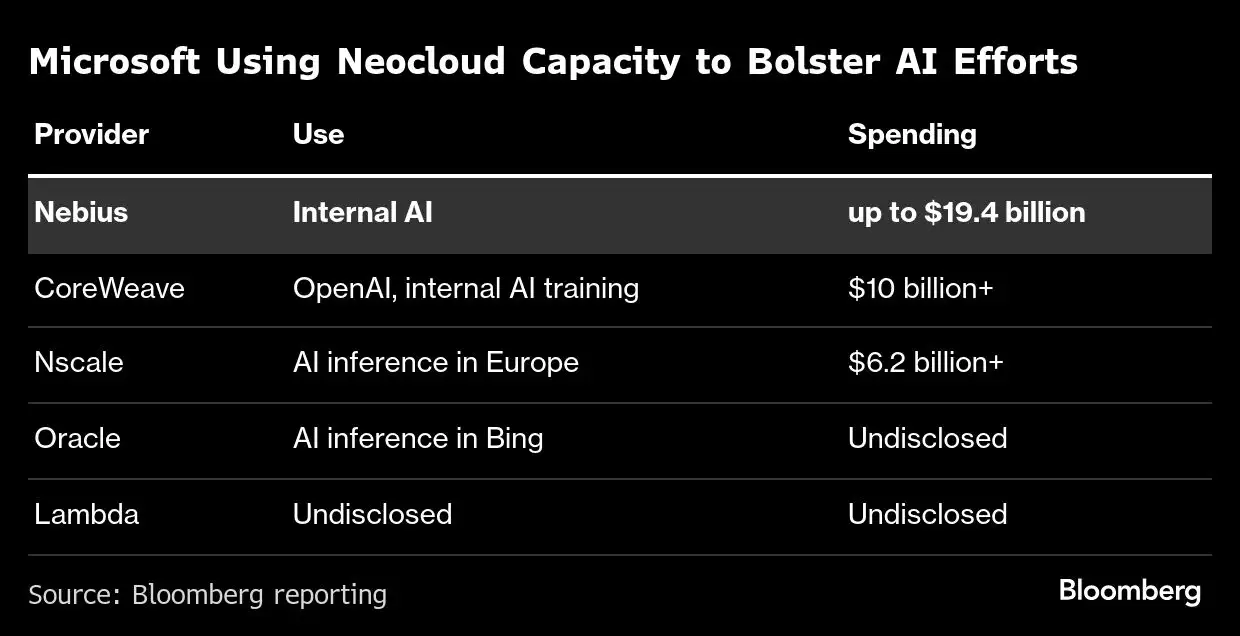The width and height of the screenshot is (1240, 636).
Task: Click the Internal AI use cell
Action: (362, 212)
